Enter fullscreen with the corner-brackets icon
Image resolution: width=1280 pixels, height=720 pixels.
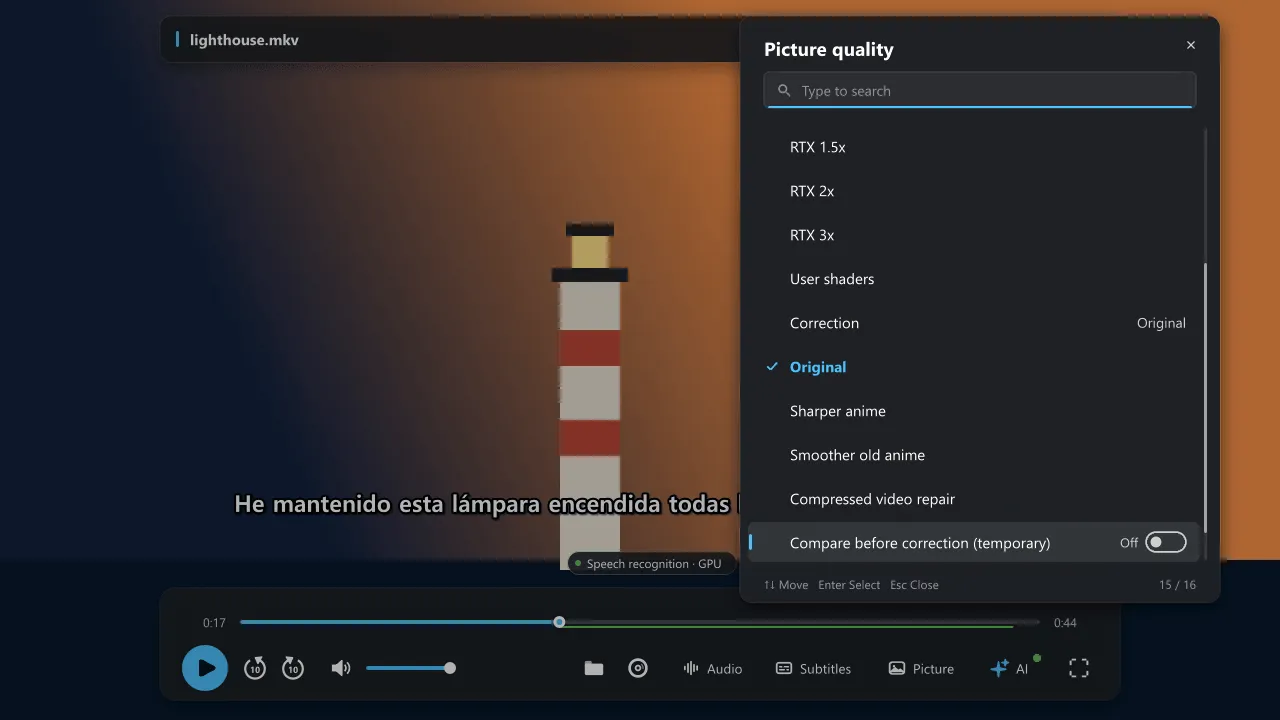click(1079, 668)
